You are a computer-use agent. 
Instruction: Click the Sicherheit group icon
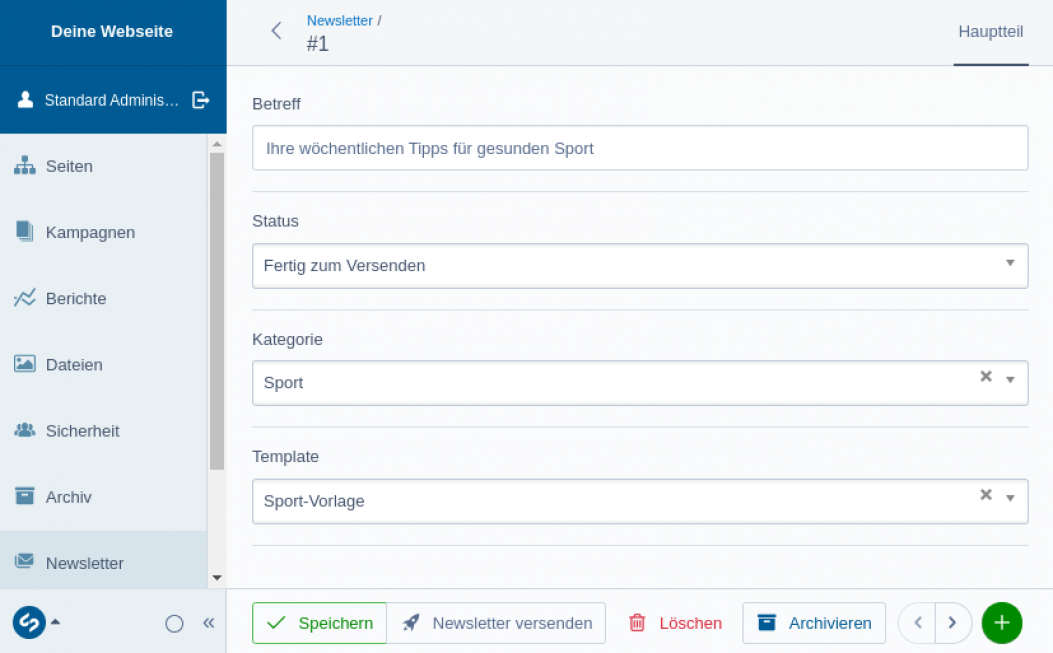[x=25, y=430]
